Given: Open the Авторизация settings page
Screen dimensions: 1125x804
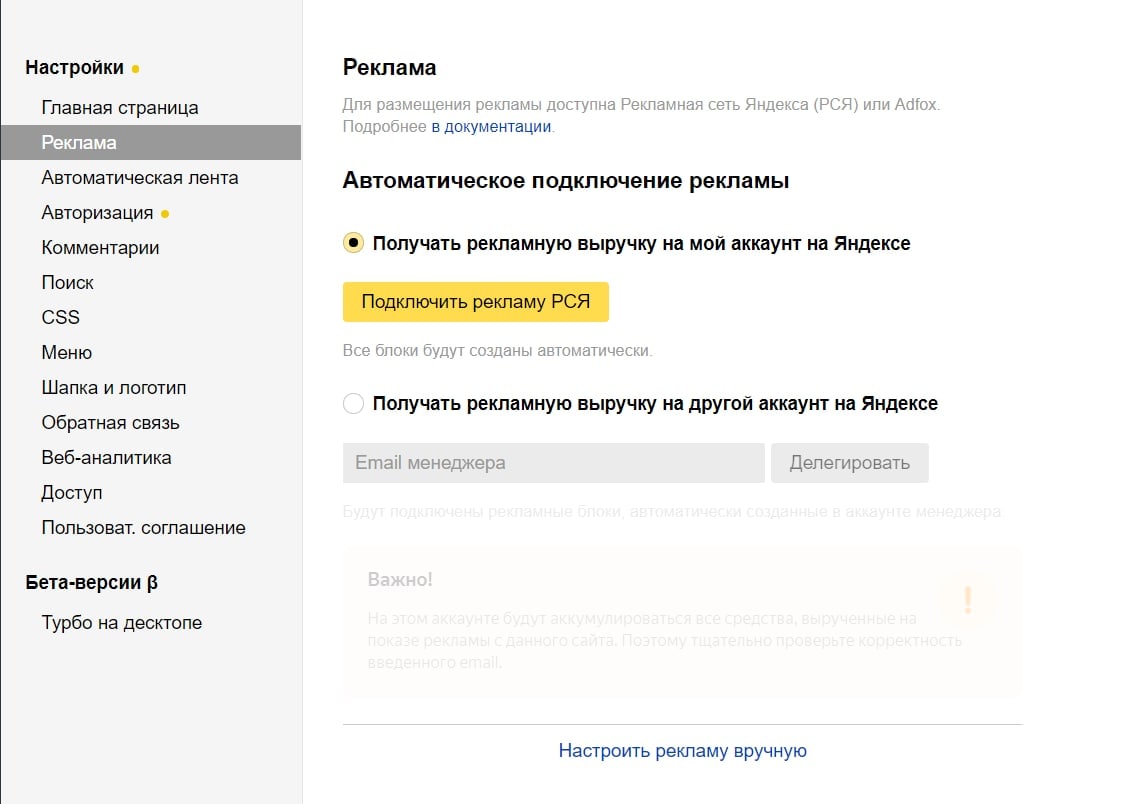Looking at the screenshot, I should coord(97,213).
